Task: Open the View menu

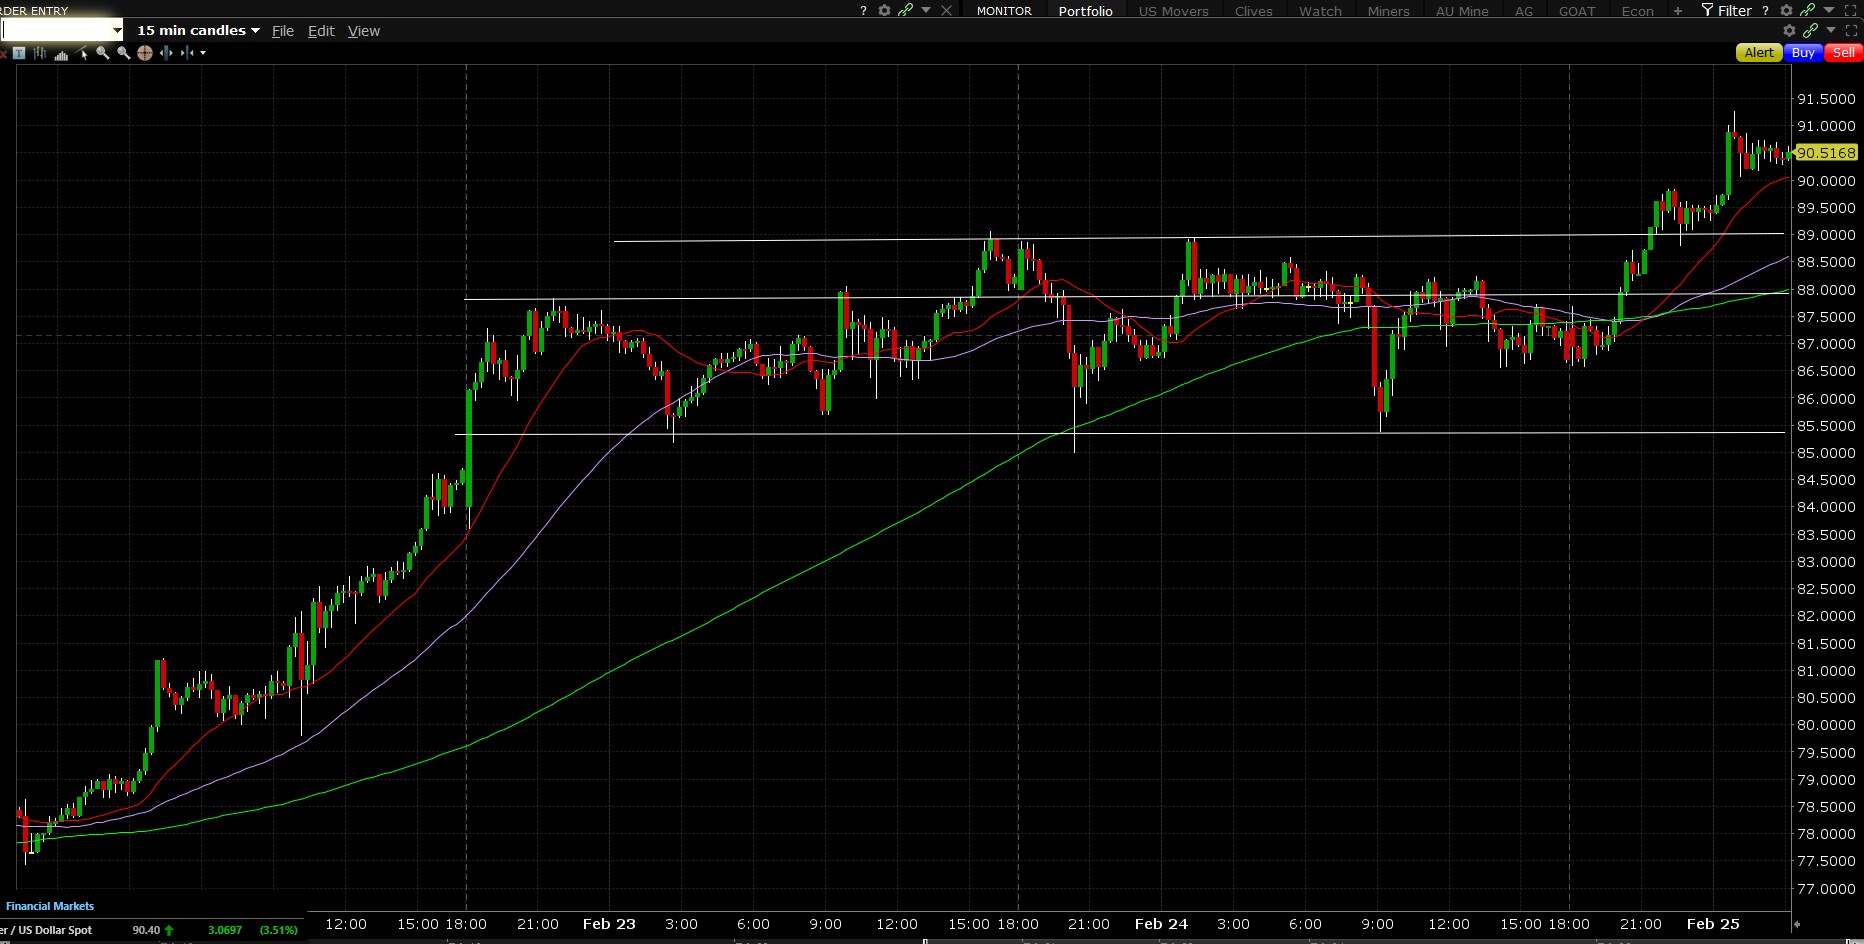Action: (x=364, y=31)
